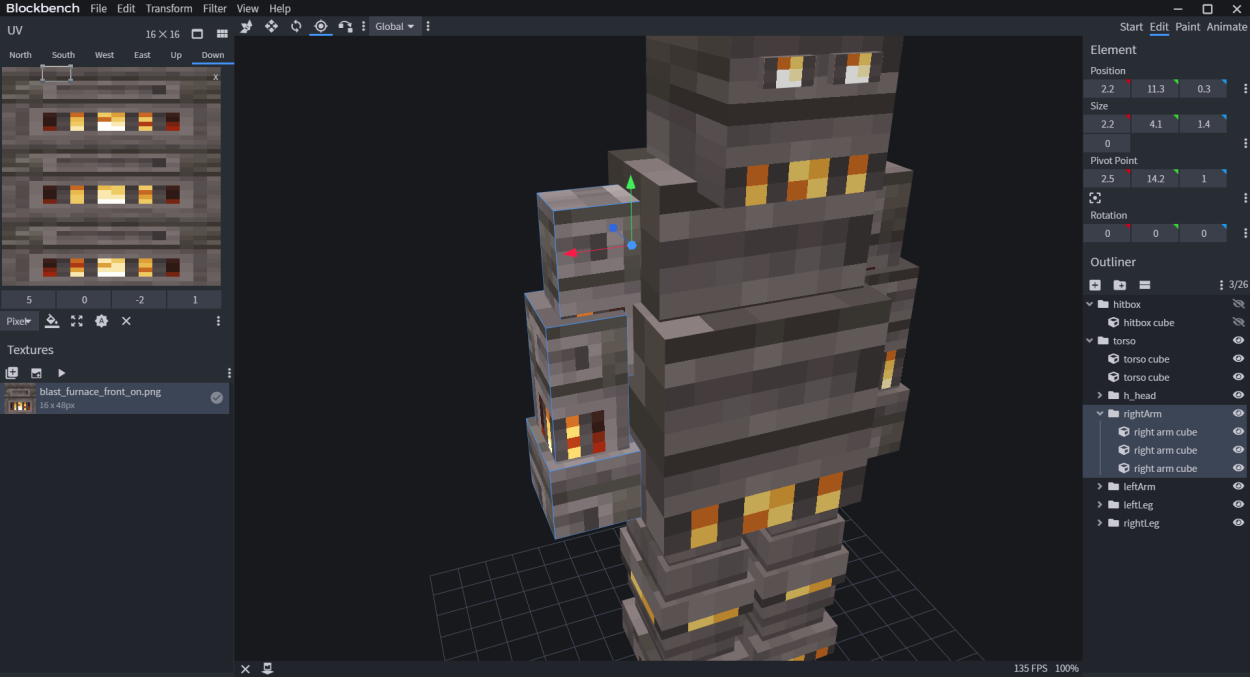Open Position row three-dot options
This screenshot has height=677, width=1250.
tap(1245, 89)
